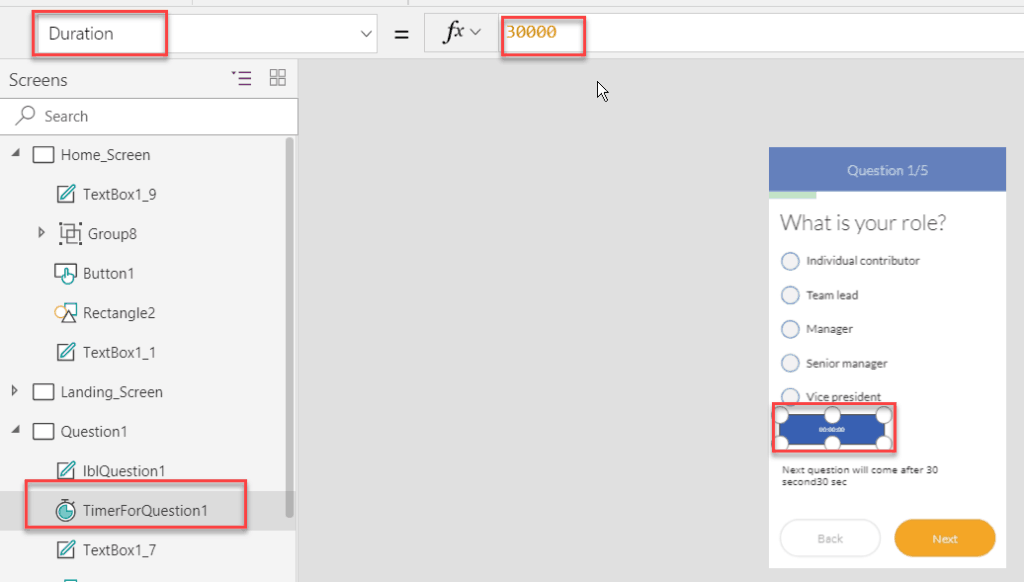Click the TimerForQuestion1 timer icon
The image size is (1024, 582).
coord(65,510)
